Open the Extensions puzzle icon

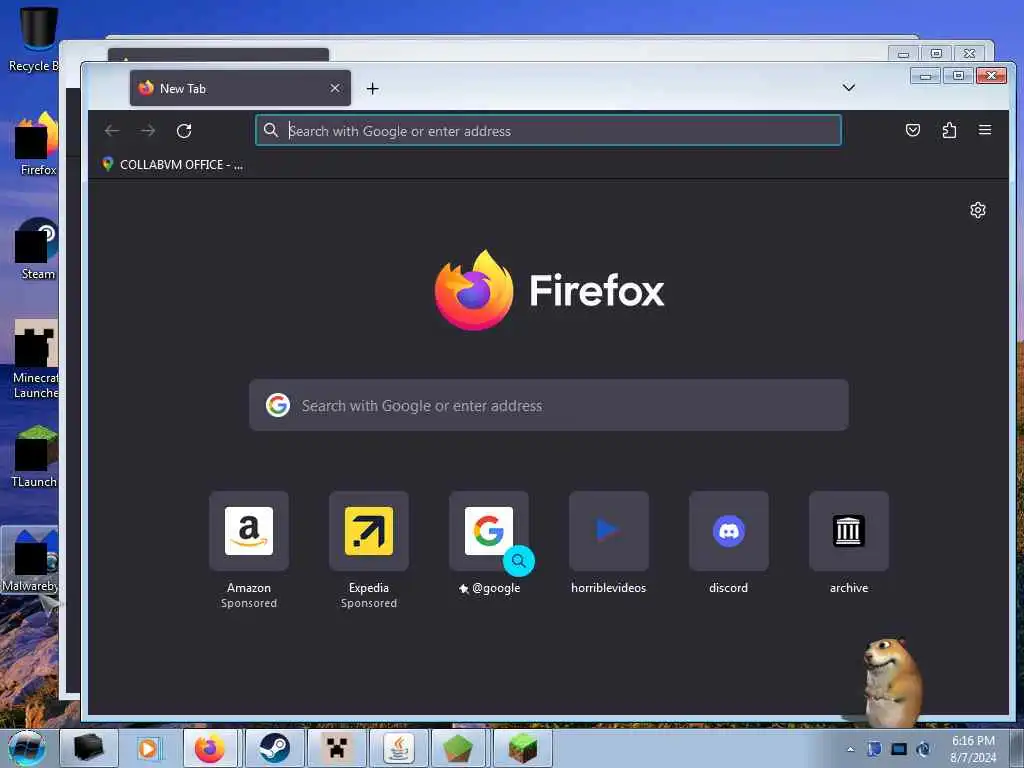pyautogui.click(x=949, y=130)
